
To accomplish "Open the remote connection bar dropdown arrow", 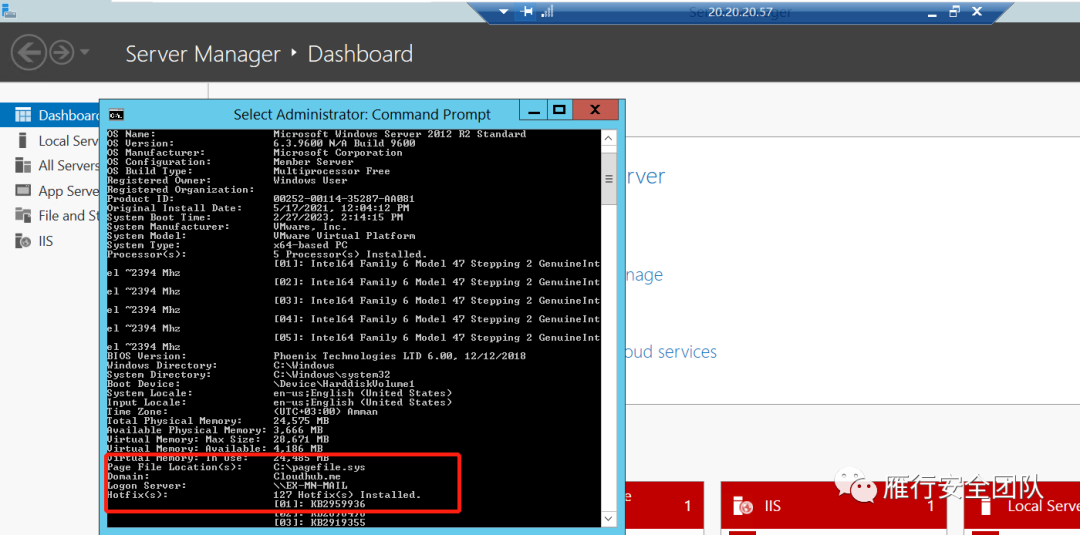I will pyautogui.click(x=503, y=12).
